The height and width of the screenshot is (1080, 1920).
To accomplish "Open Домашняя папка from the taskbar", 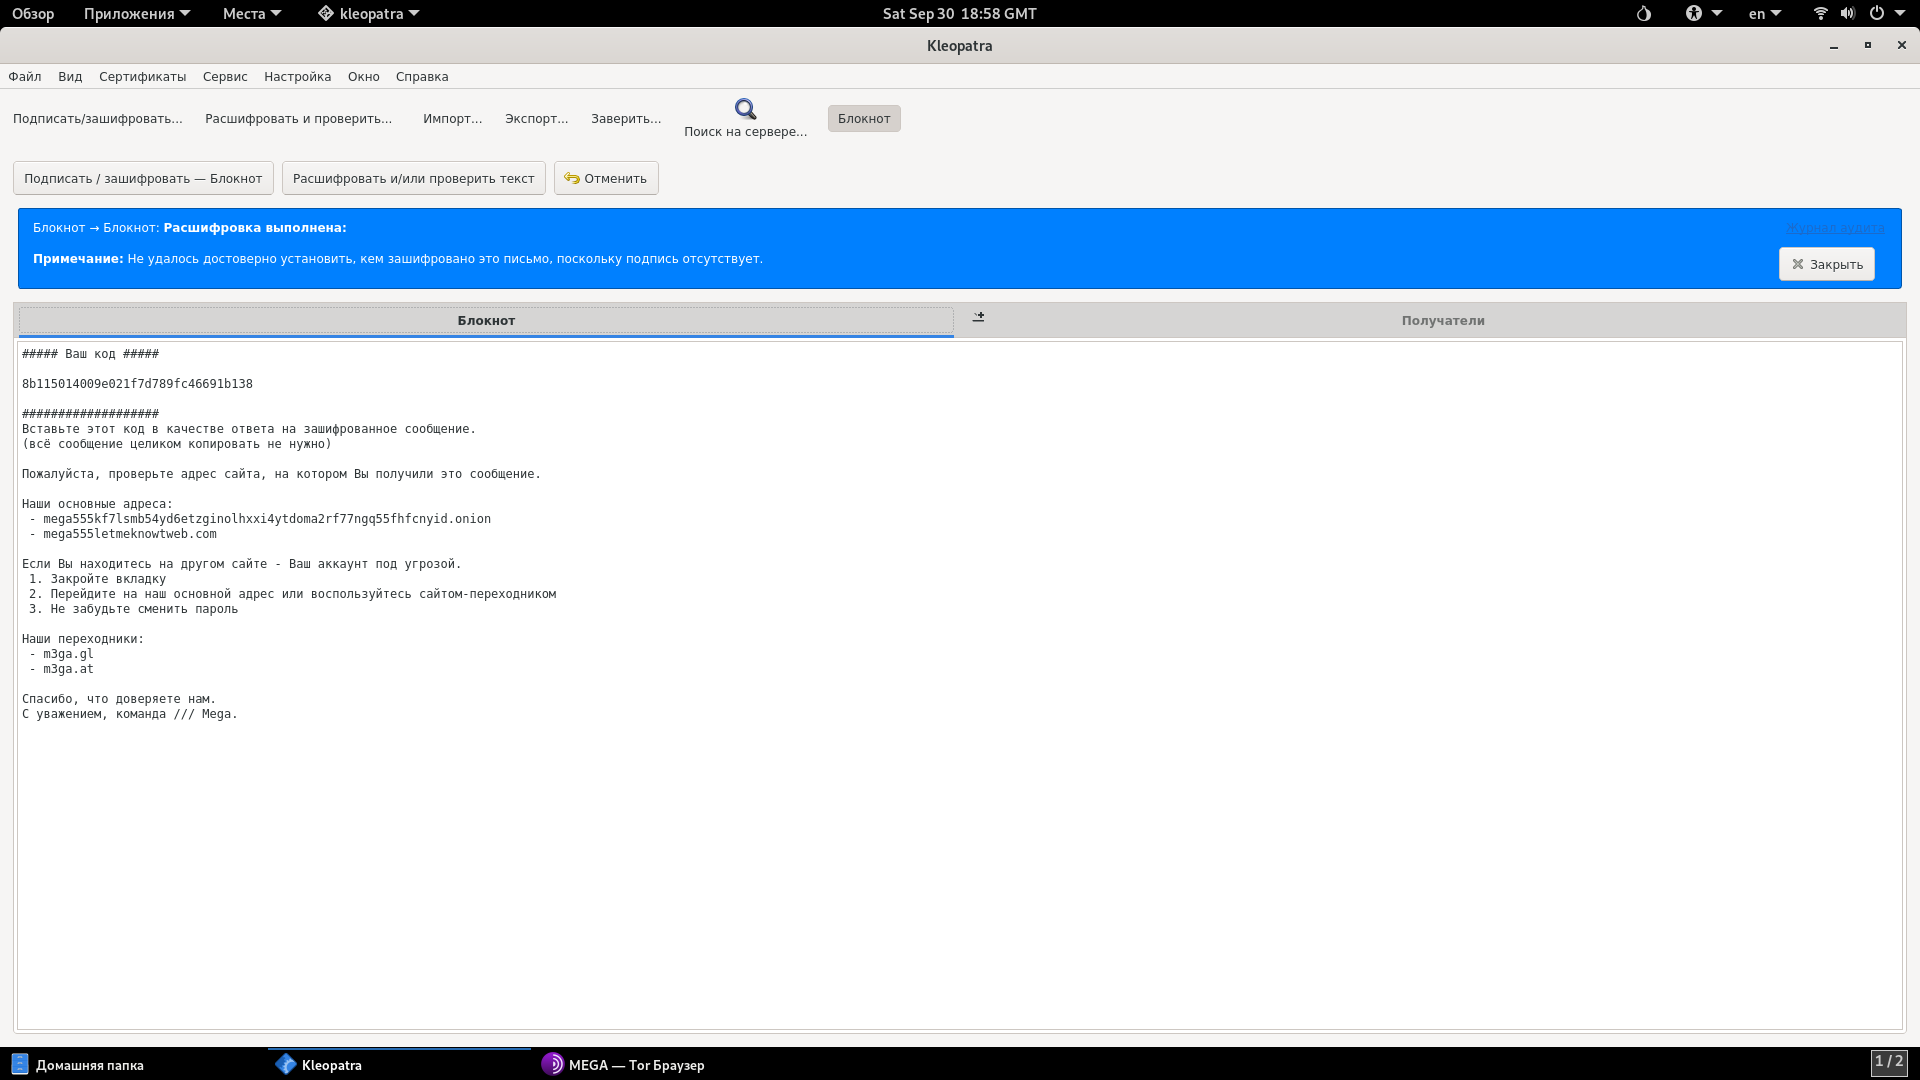I will tap(78, 1065).
